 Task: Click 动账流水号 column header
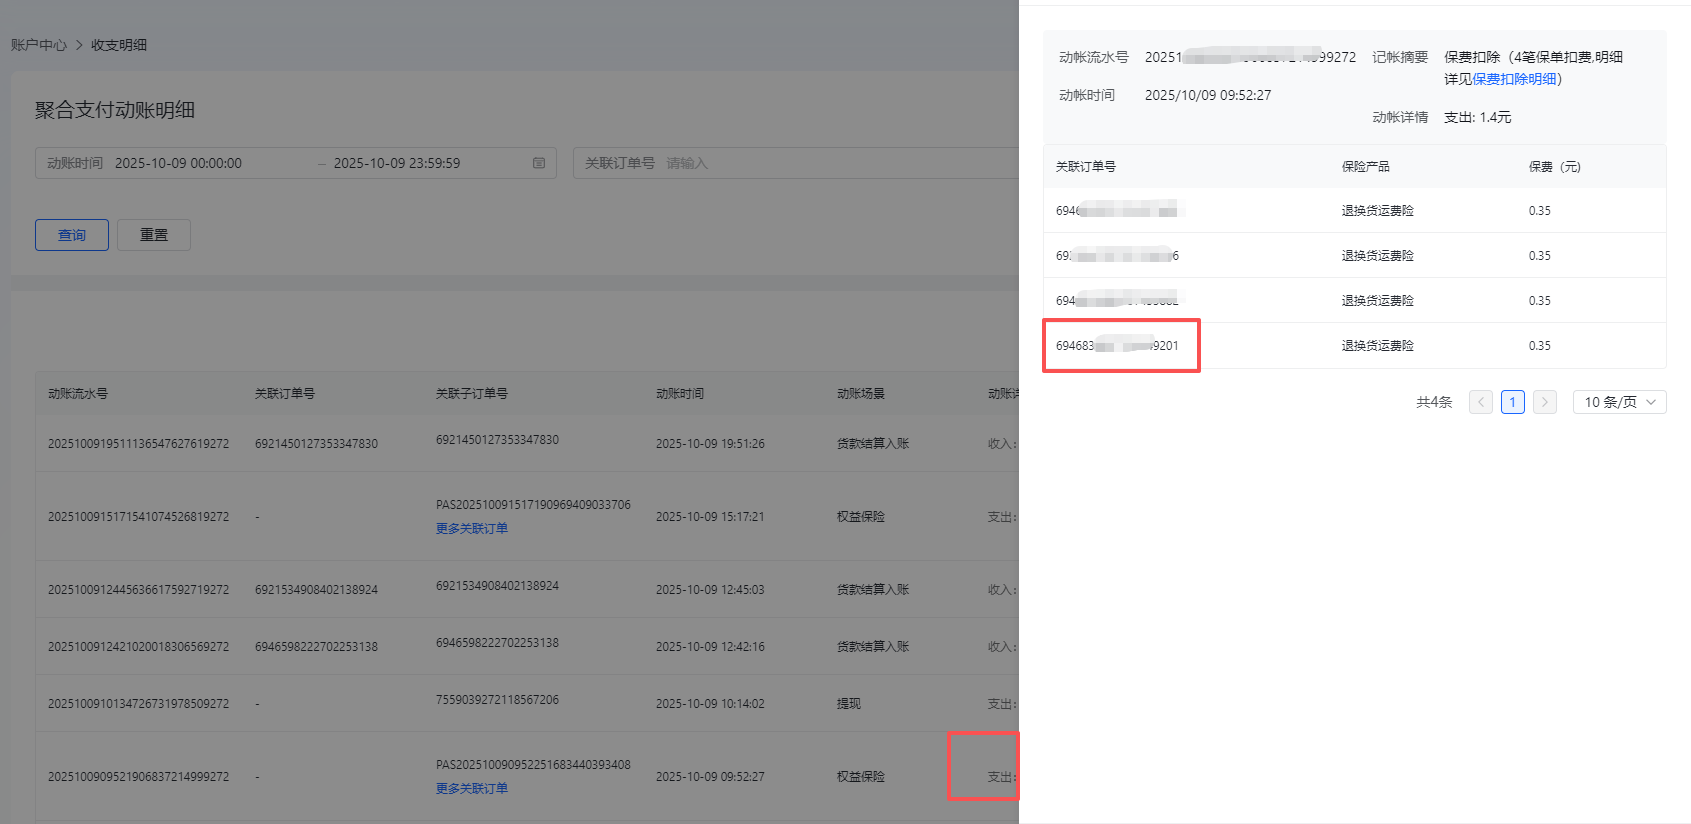coord(78,393)
